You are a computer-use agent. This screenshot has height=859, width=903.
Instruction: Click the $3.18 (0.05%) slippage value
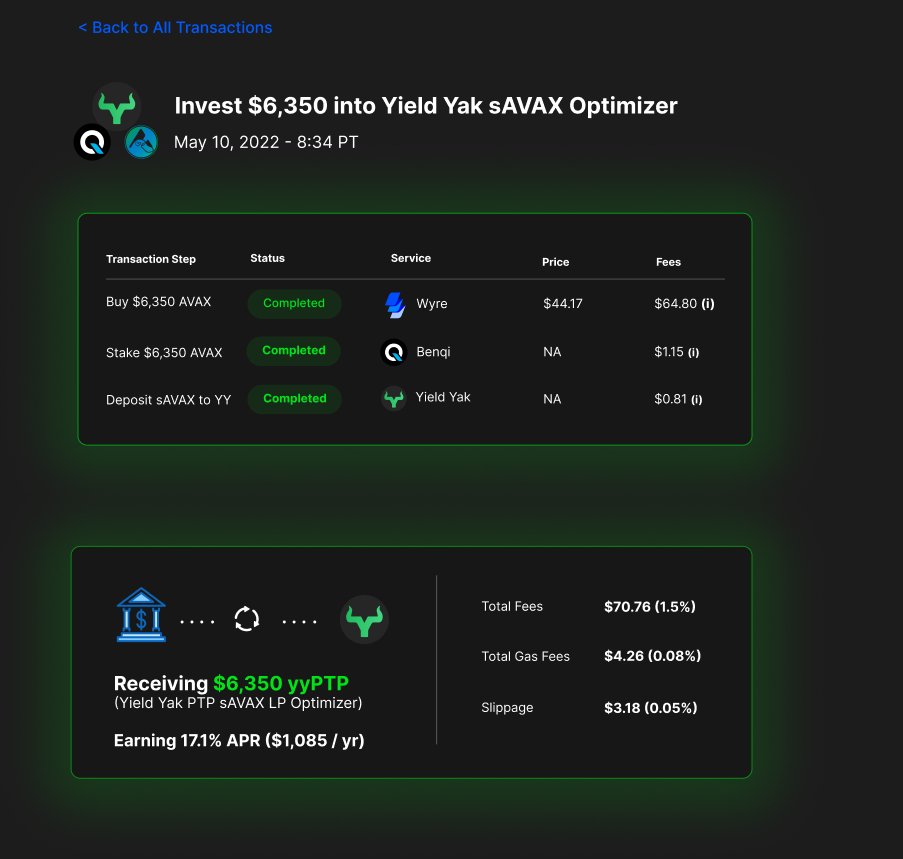[651, 708]
